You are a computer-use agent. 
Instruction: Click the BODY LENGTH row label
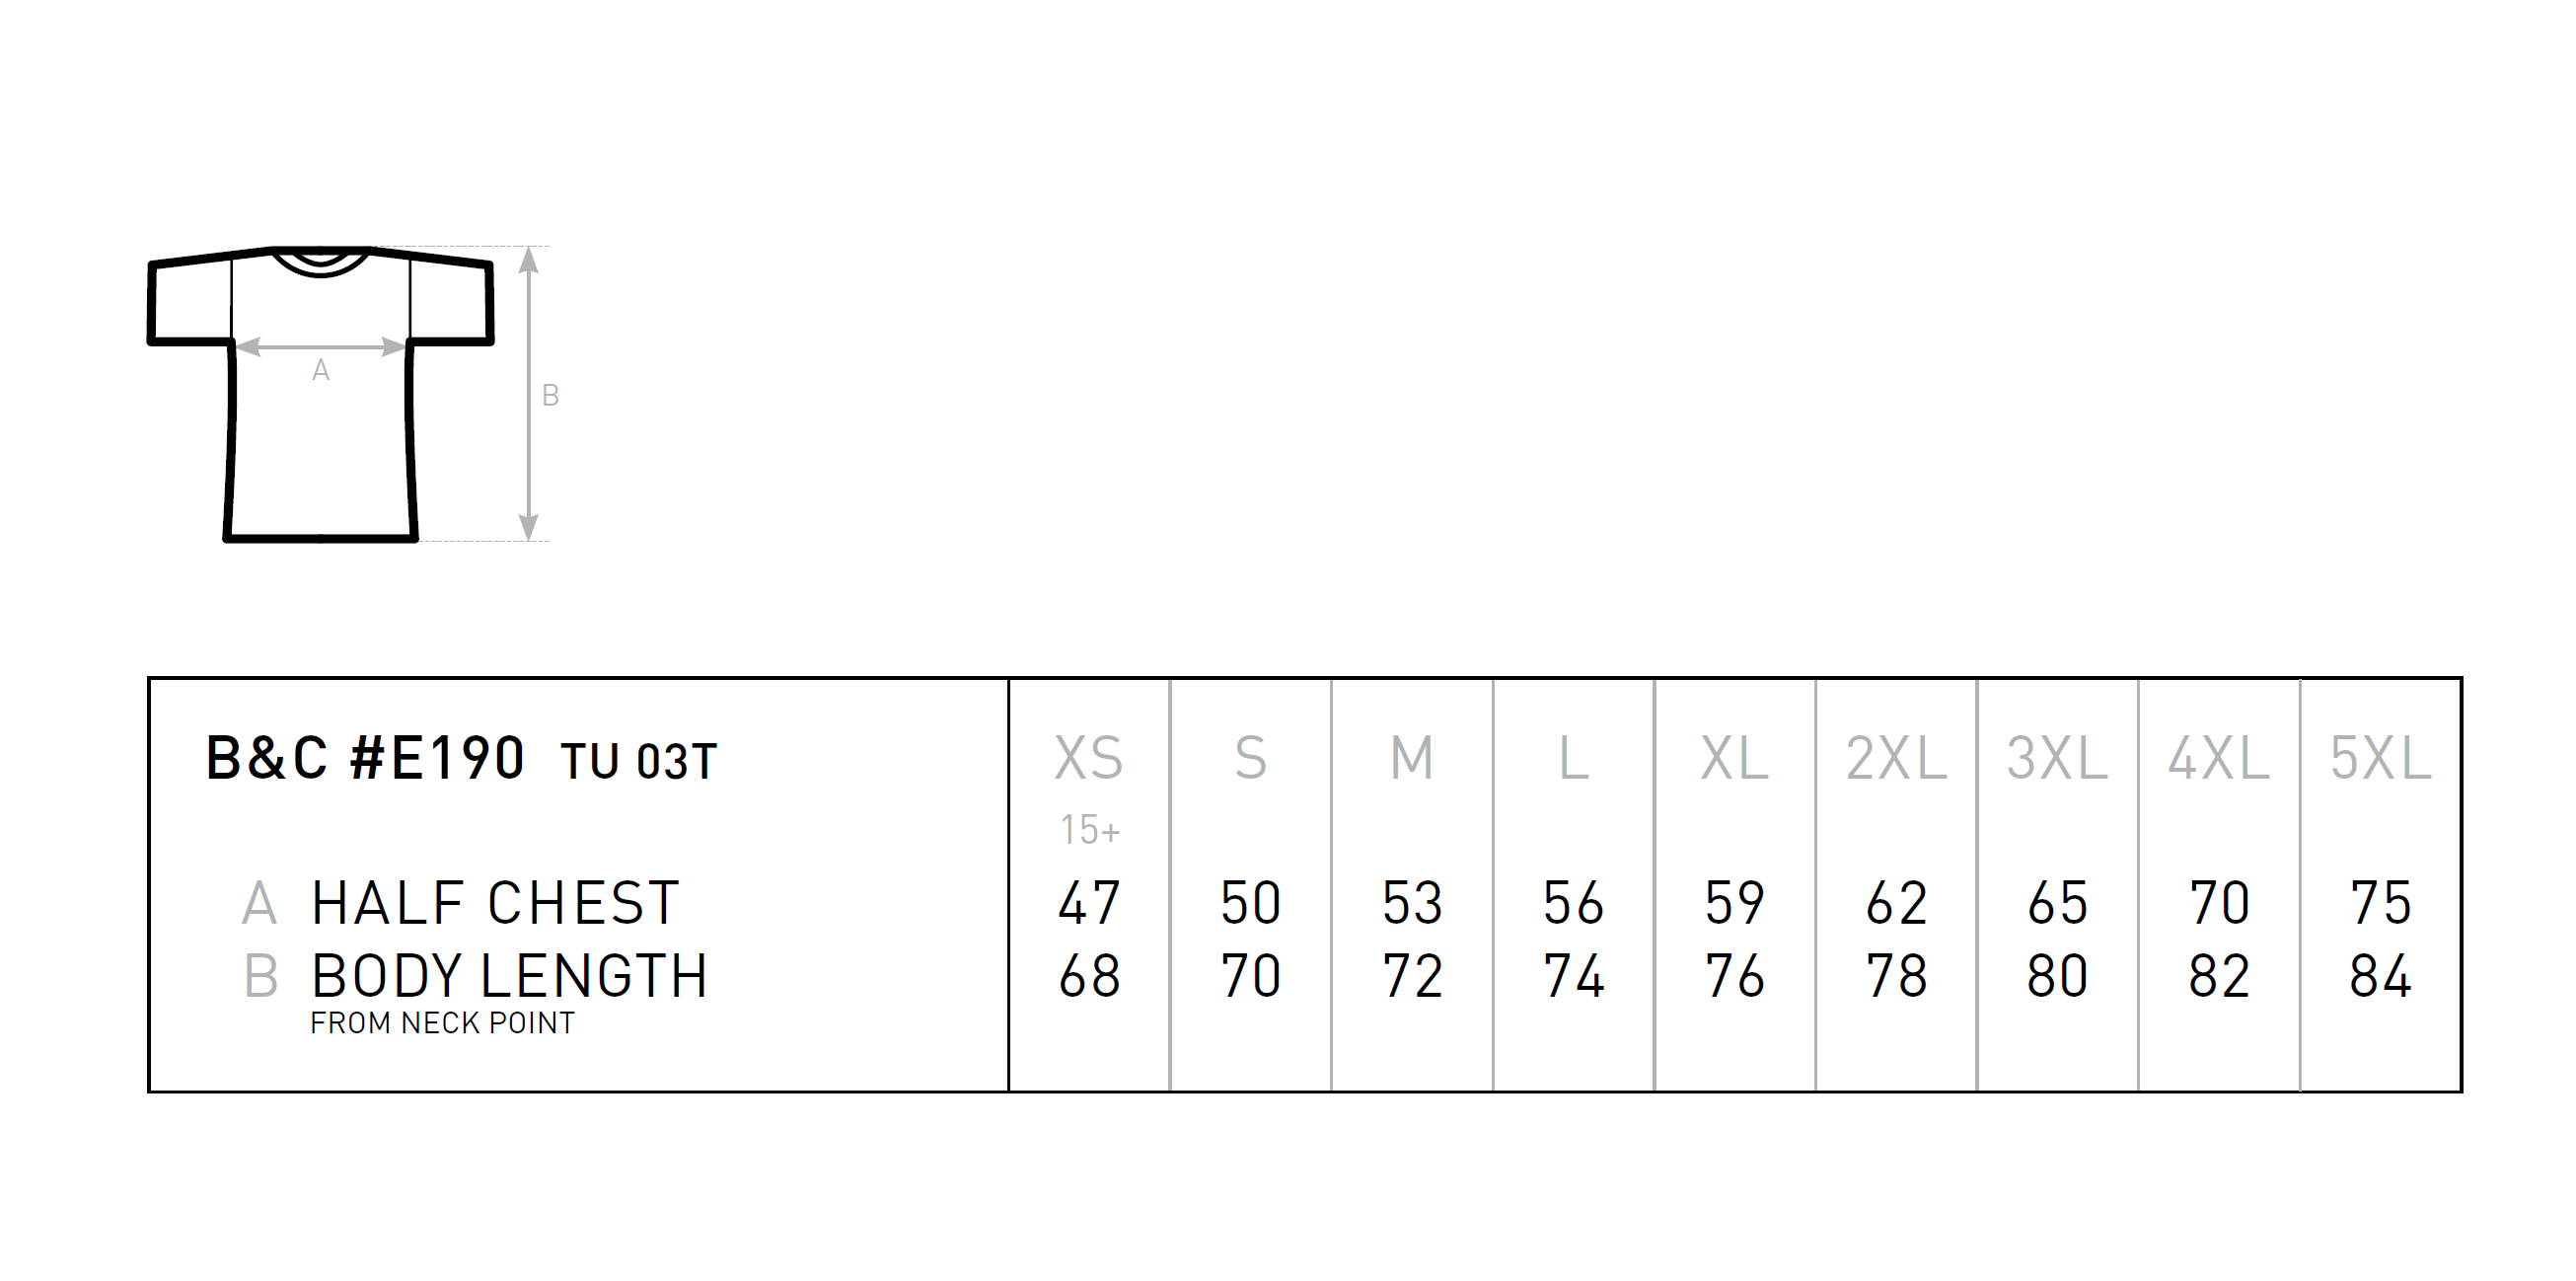[x=510, y=976]
